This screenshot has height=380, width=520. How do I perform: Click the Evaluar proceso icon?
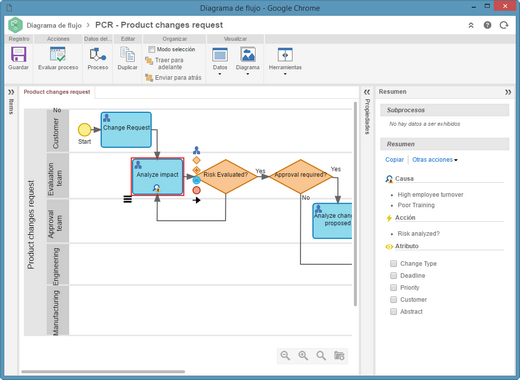58,54
